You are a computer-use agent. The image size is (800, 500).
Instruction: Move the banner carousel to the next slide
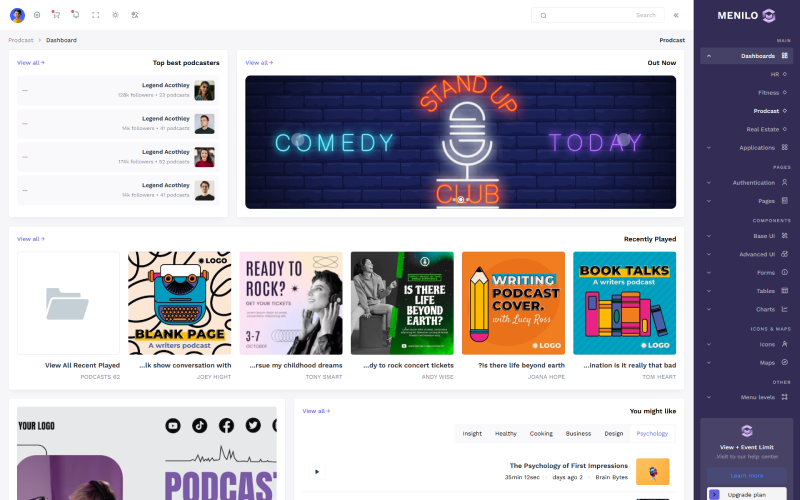coord(623,141)
